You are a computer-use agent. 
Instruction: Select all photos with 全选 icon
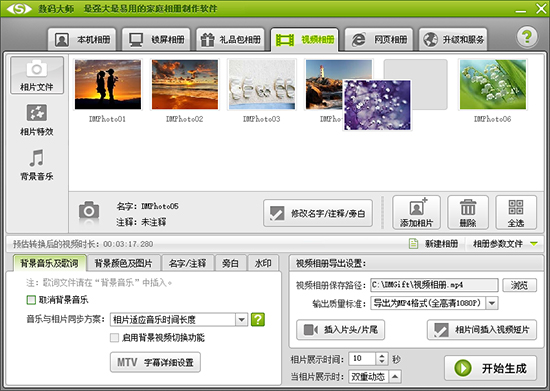tap(516, 207)
